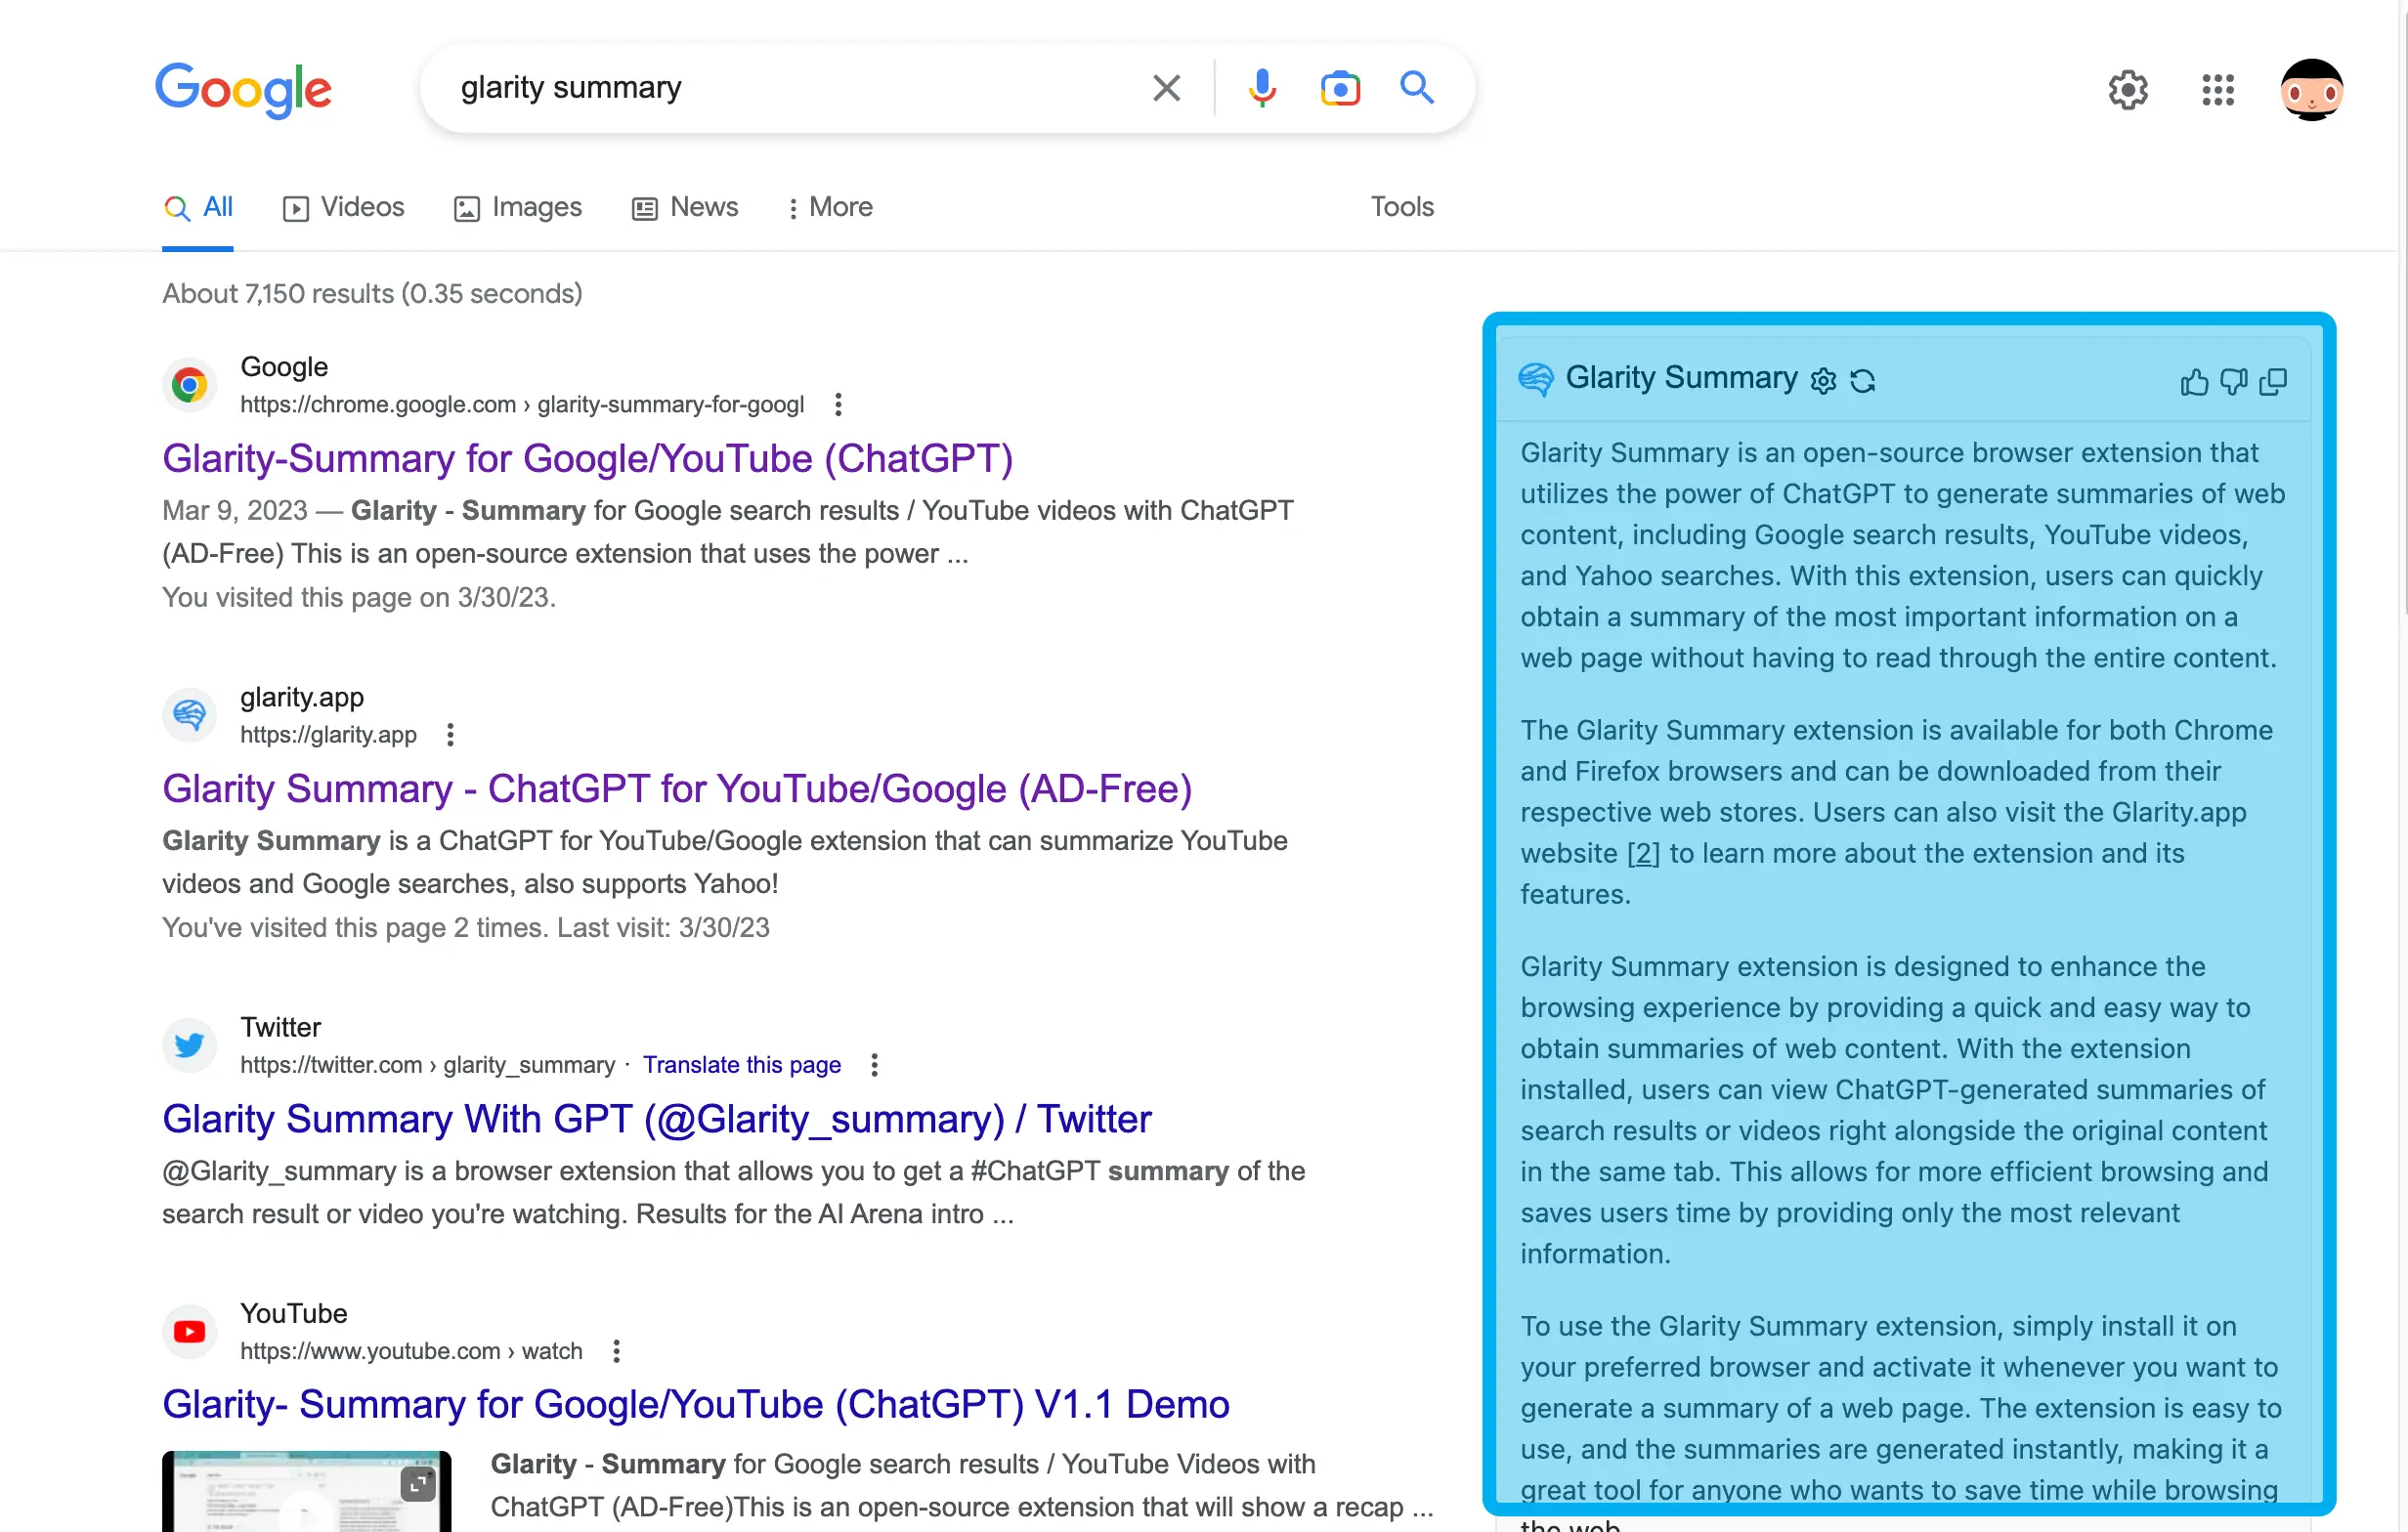The width and height of the screenshot is (2408, 1532).
Task: Click the search magnifier icon
Action: (x=1417, y=88)
